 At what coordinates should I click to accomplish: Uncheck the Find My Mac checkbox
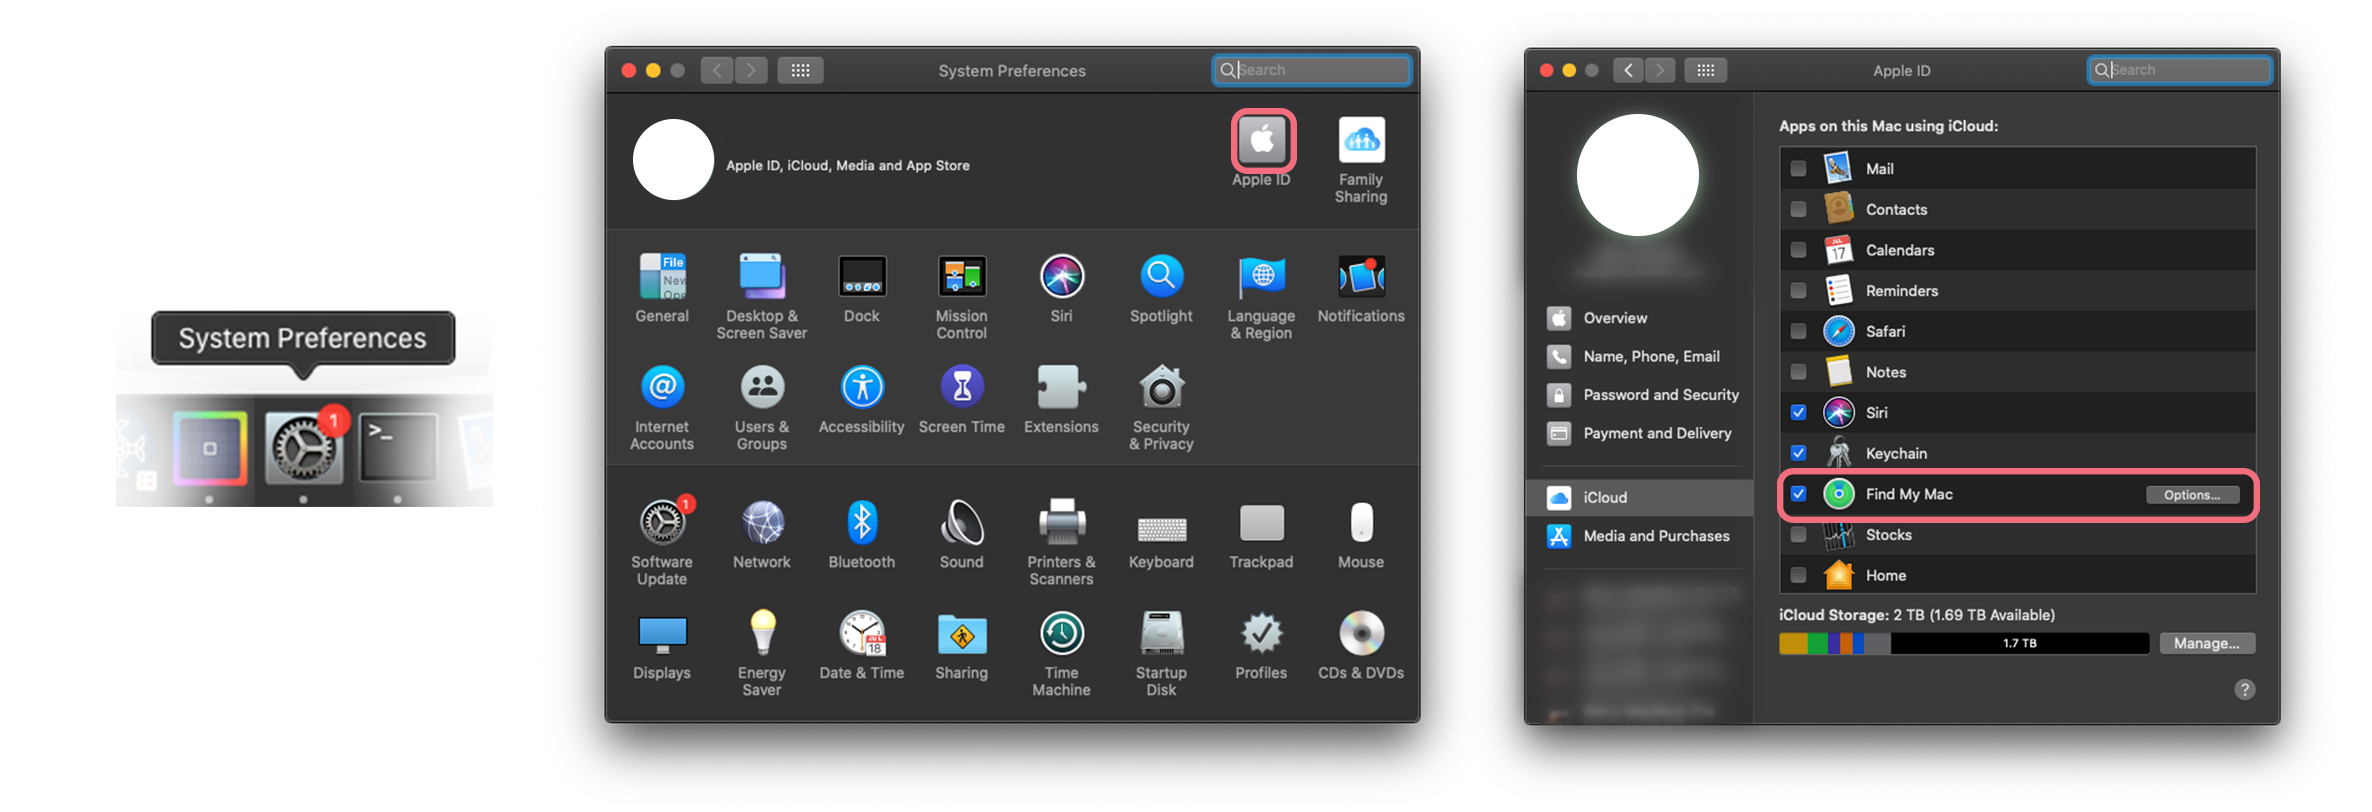click(1798, 494)
